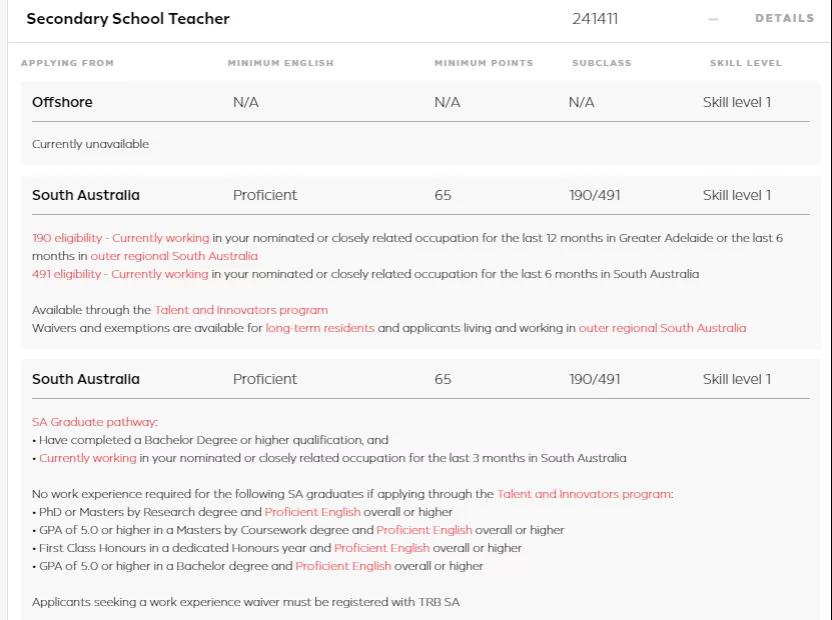This screenshot has width=832, height=620.
Task: Click the 'MINIMUM POINTS' column header
Action: pos(483,63)
